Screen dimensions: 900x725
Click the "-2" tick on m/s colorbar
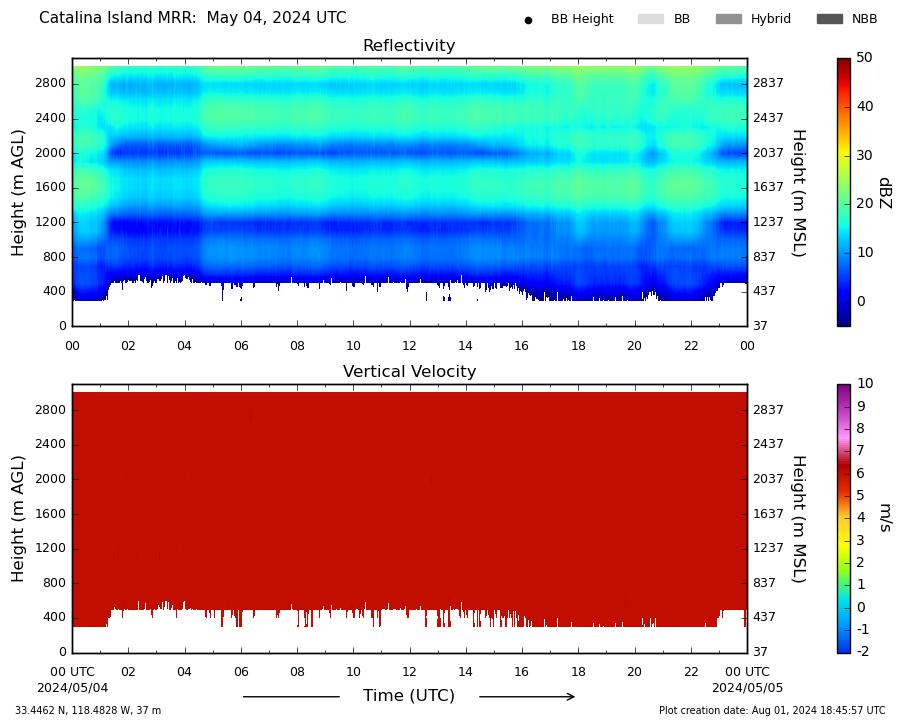862,651
